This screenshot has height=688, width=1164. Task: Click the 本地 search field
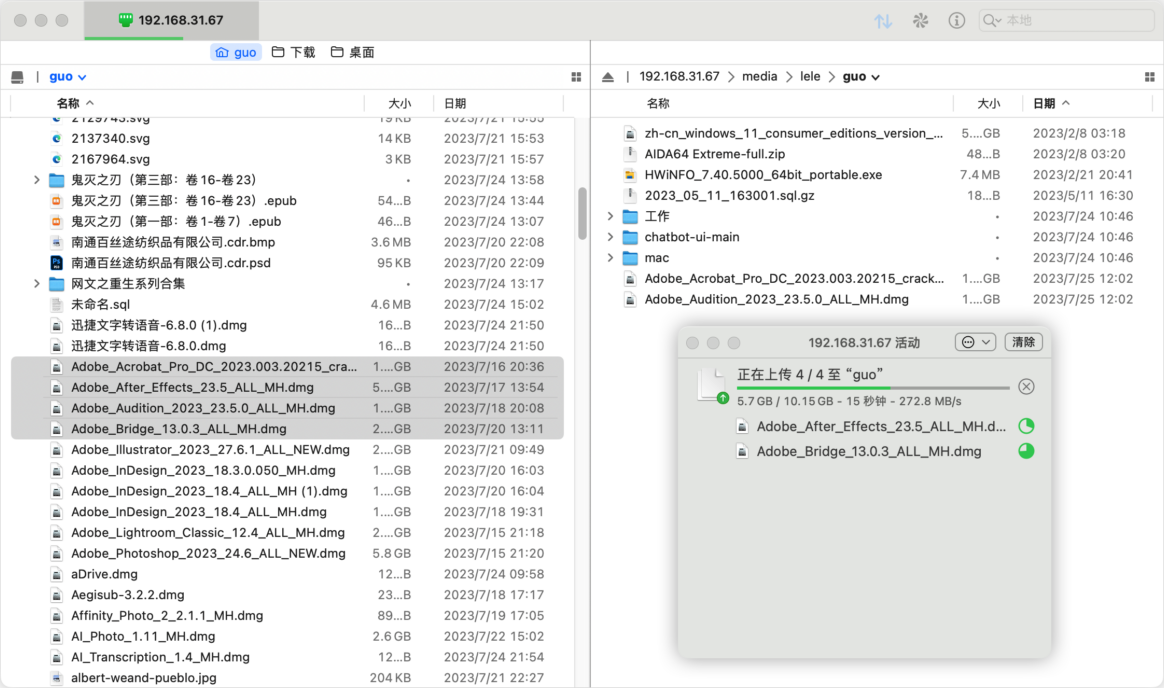(x=1066, y=21)
